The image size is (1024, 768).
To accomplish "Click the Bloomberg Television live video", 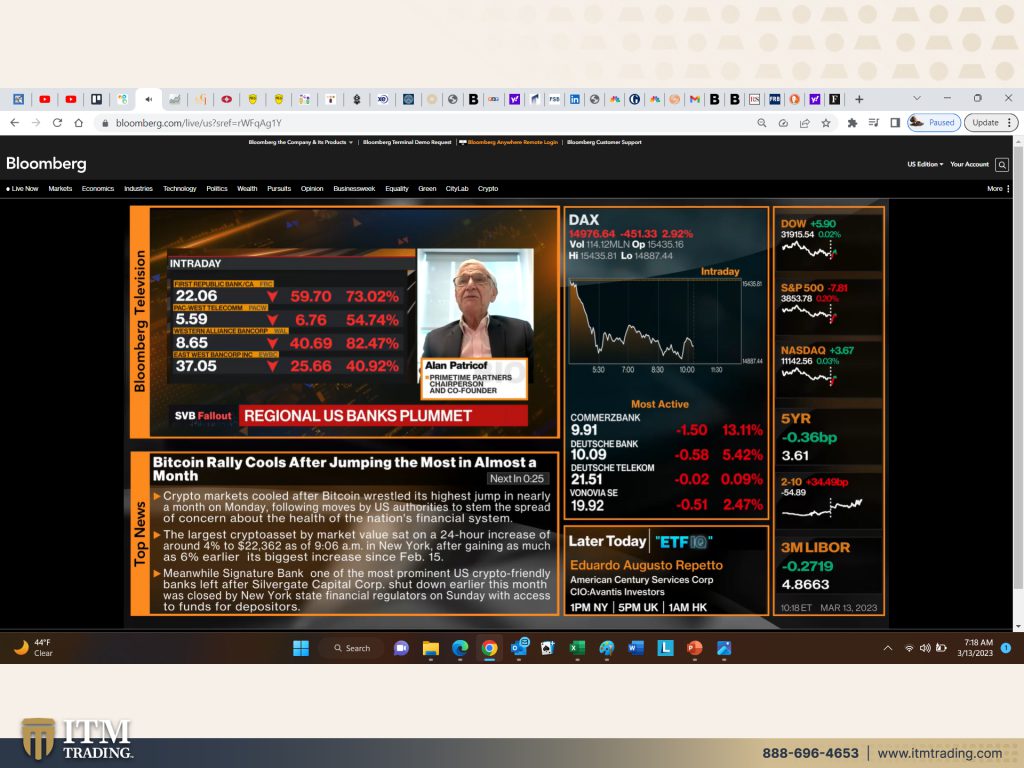I will [x=354, y=323].
